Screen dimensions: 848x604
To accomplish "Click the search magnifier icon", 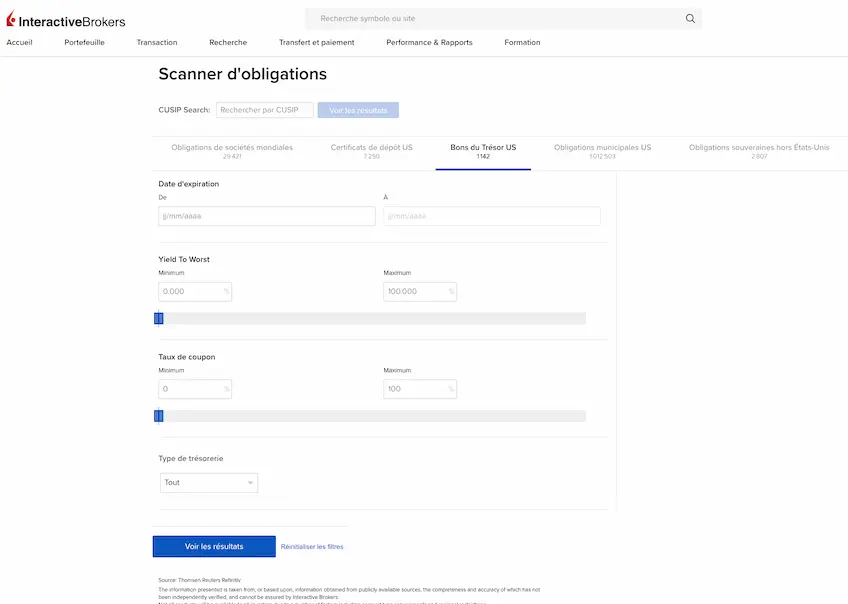I will pos(690,18).
